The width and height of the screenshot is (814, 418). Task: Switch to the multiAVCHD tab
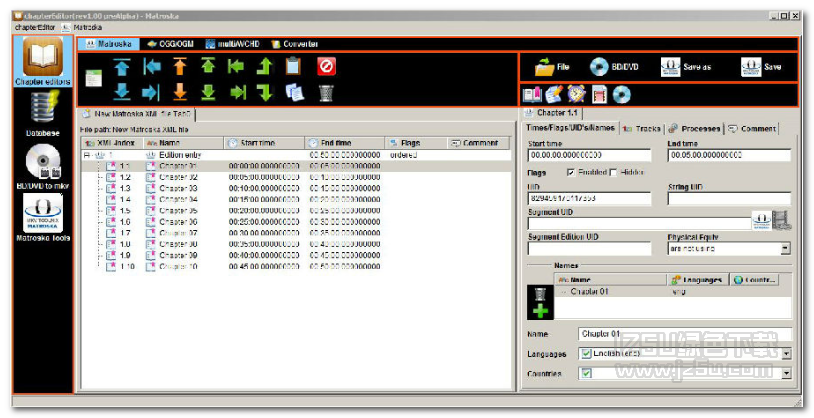point(233,45)
